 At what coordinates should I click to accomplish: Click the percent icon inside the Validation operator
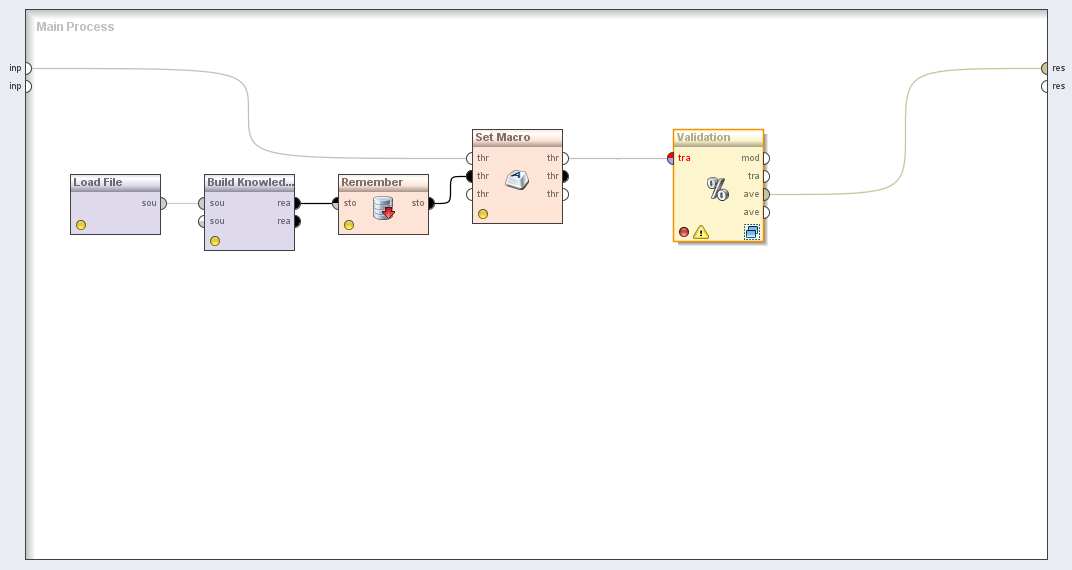click(x=718, y=188)
